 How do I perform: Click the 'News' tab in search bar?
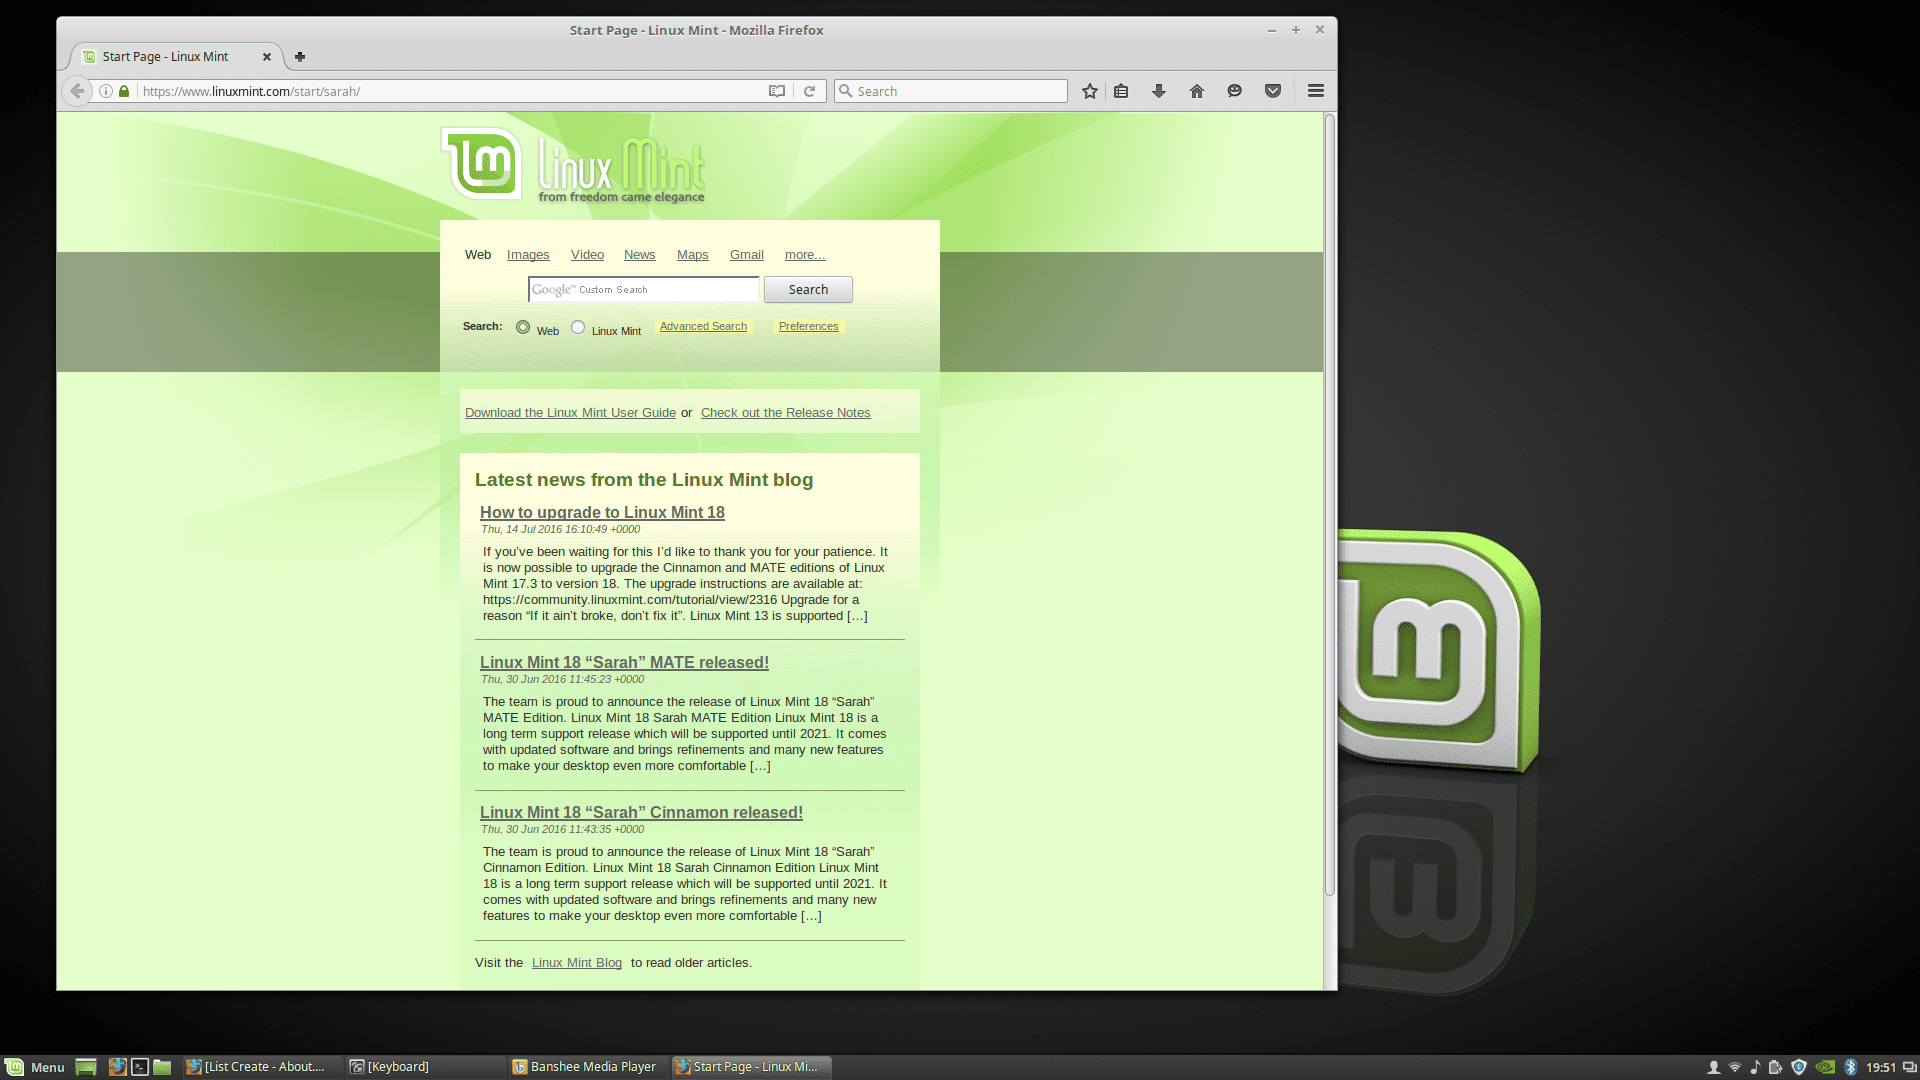[x=640, y=253]
